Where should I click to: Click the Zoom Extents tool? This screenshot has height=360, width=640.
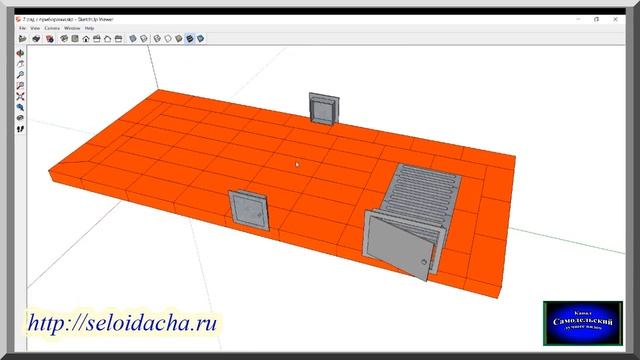tap(20, 96)
